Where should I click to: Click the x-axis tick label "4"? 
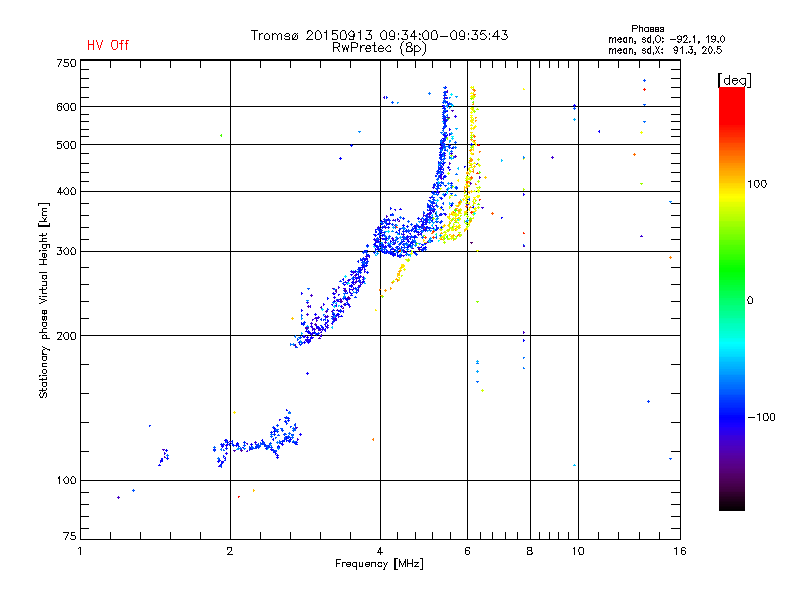click(380, 551)
